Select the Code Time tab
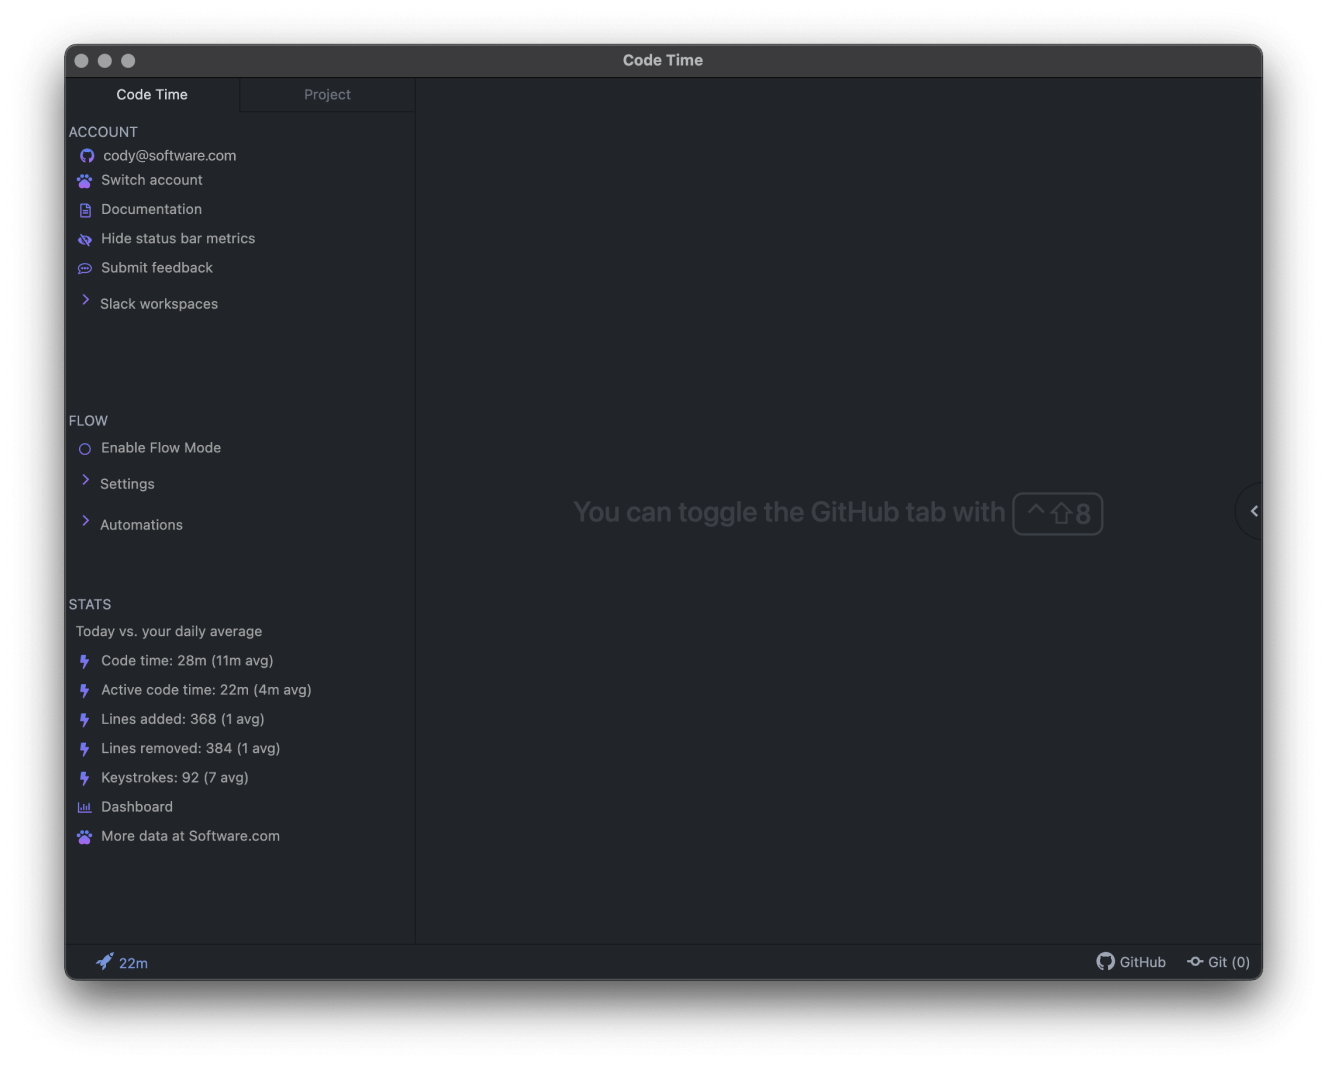Image resolution: width=1328 pixels, height=1067 pixels. click(x=151, y=94)
